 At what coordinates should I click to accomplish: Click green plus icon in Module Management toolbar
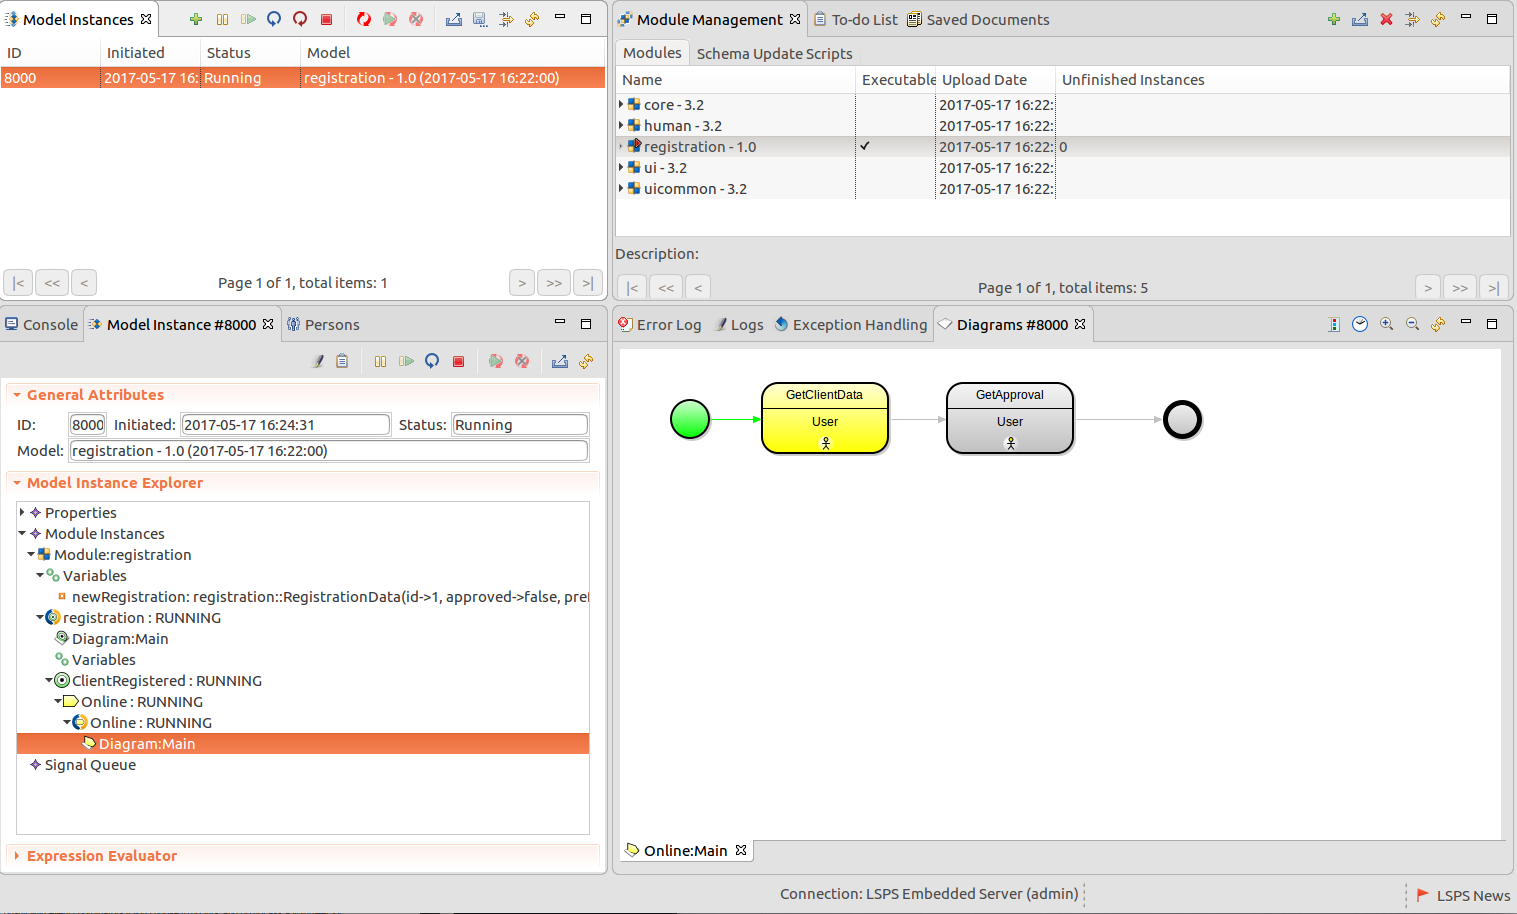click(1334, 19)
